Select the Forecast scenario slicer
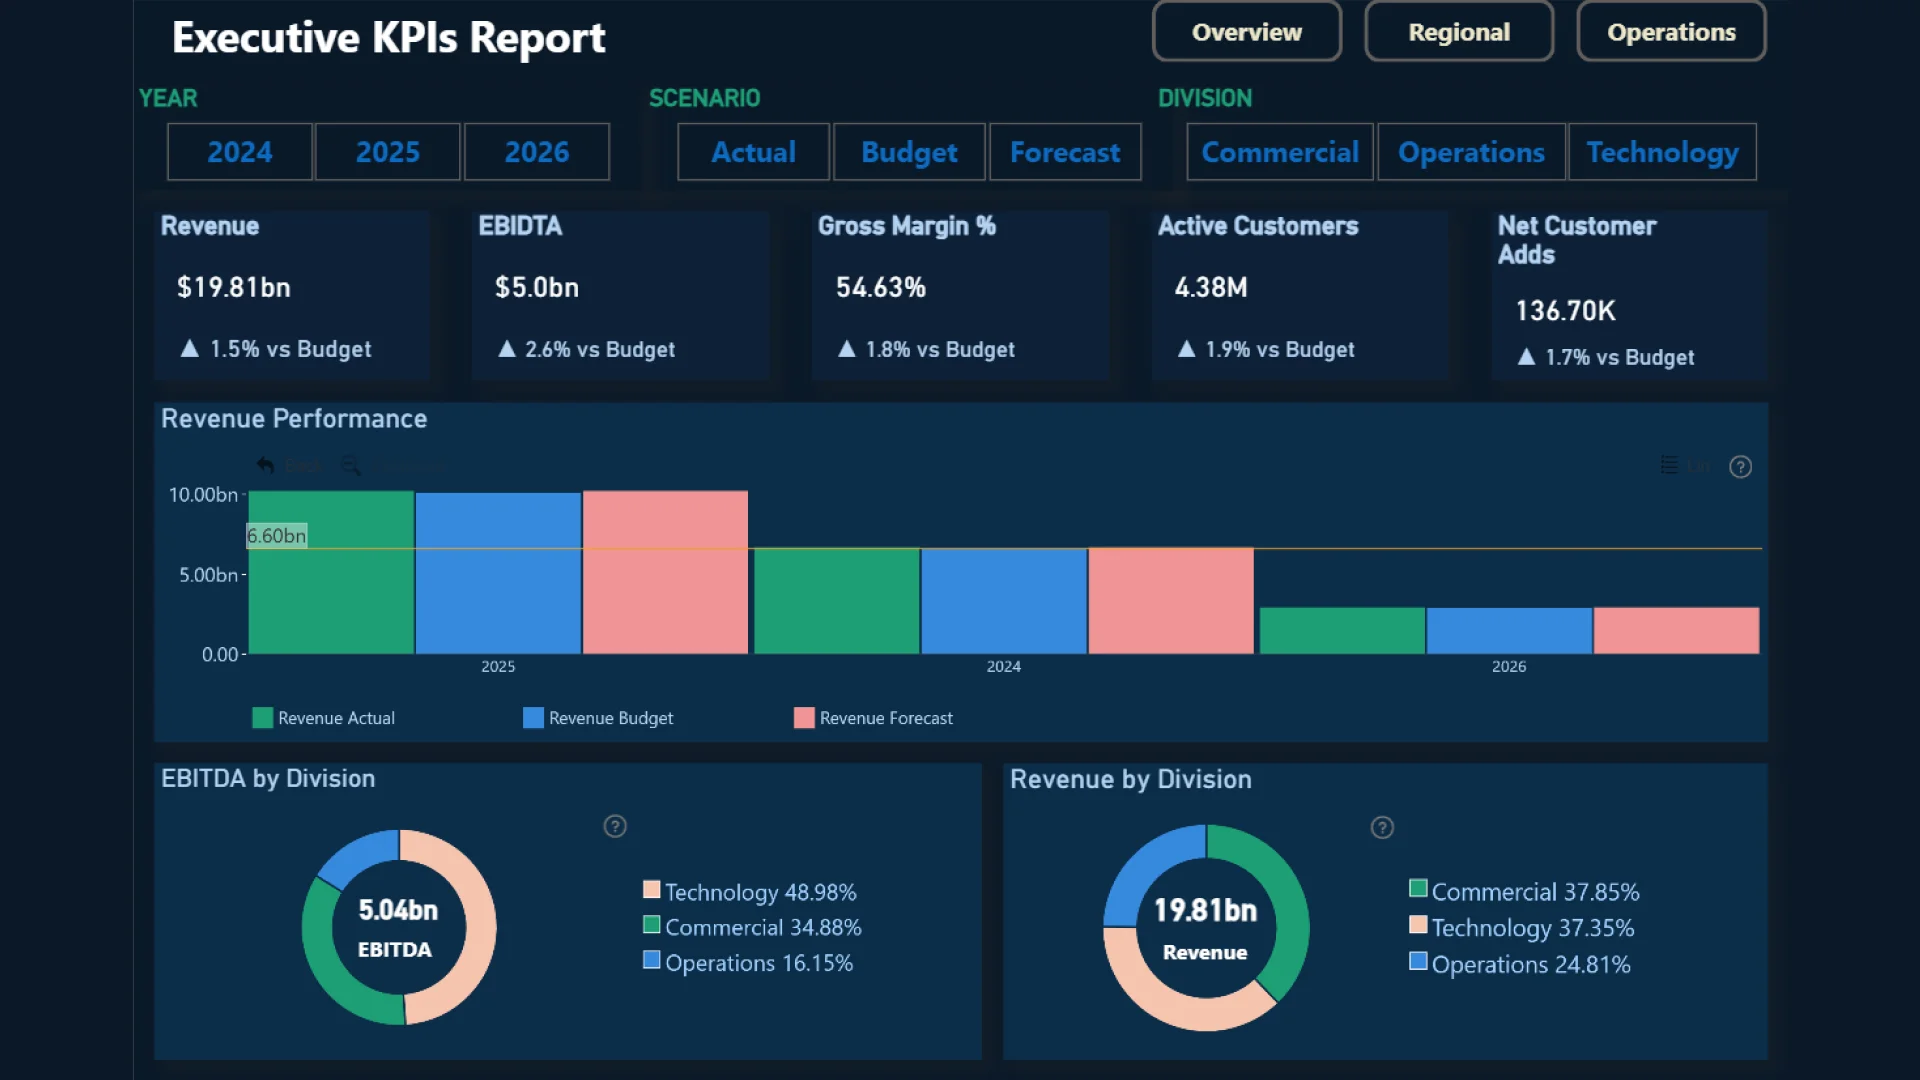The width and height of the screenshot is (1920, 1080). click(x=1065, y=152)
